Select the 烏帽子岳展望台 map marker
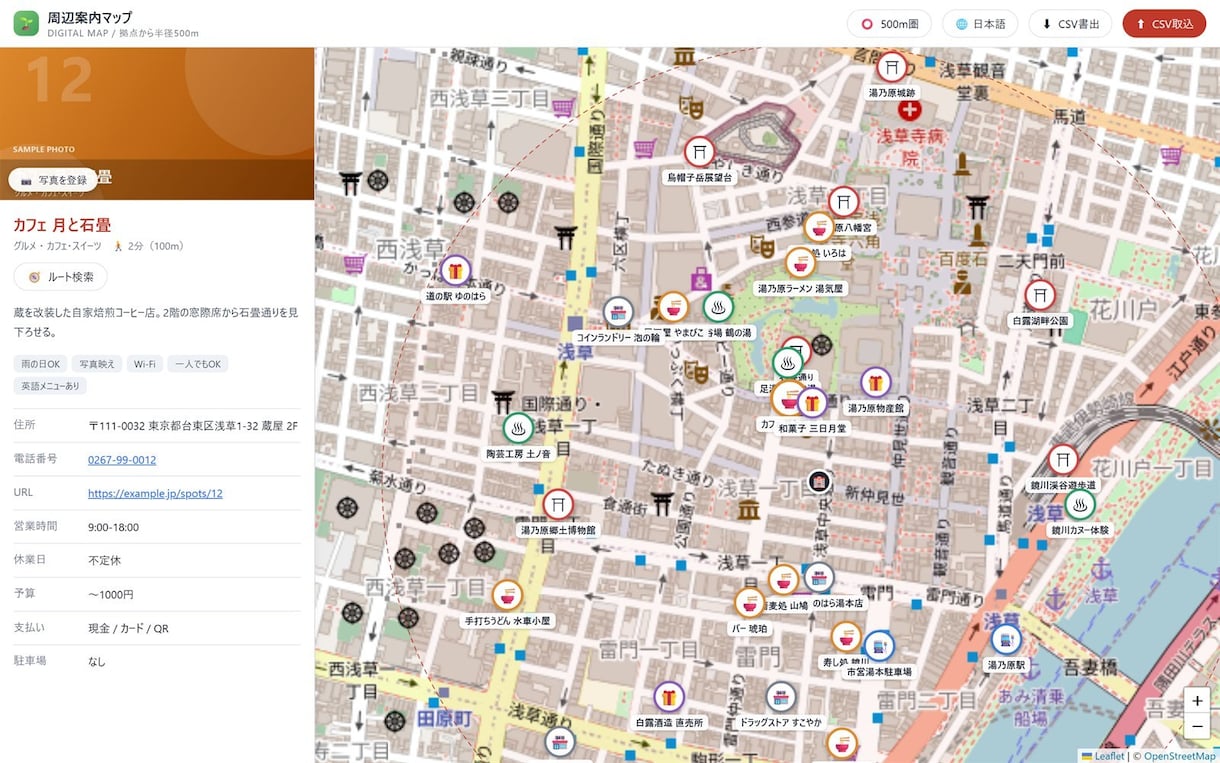This screenshot has width=1220, height=763. coord(699,152)
